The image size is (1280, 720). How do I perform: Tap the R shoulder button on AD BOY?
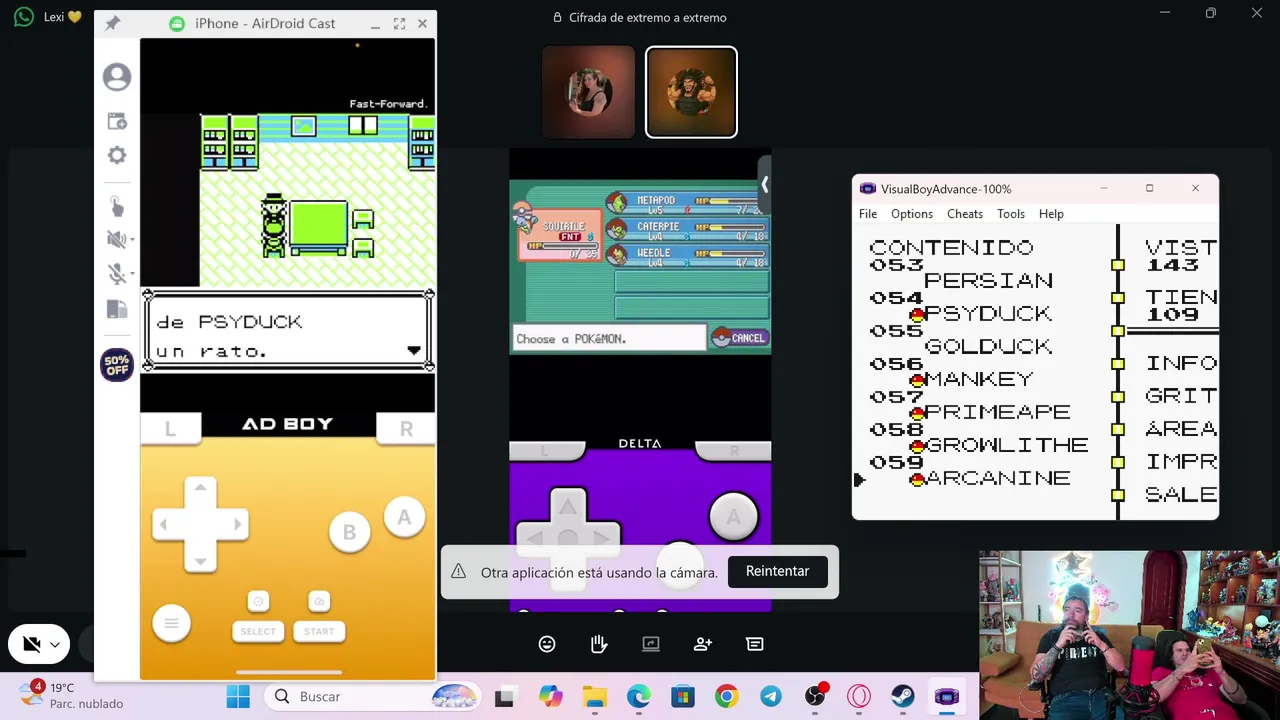pyautogui.click(x=406, y=428)
